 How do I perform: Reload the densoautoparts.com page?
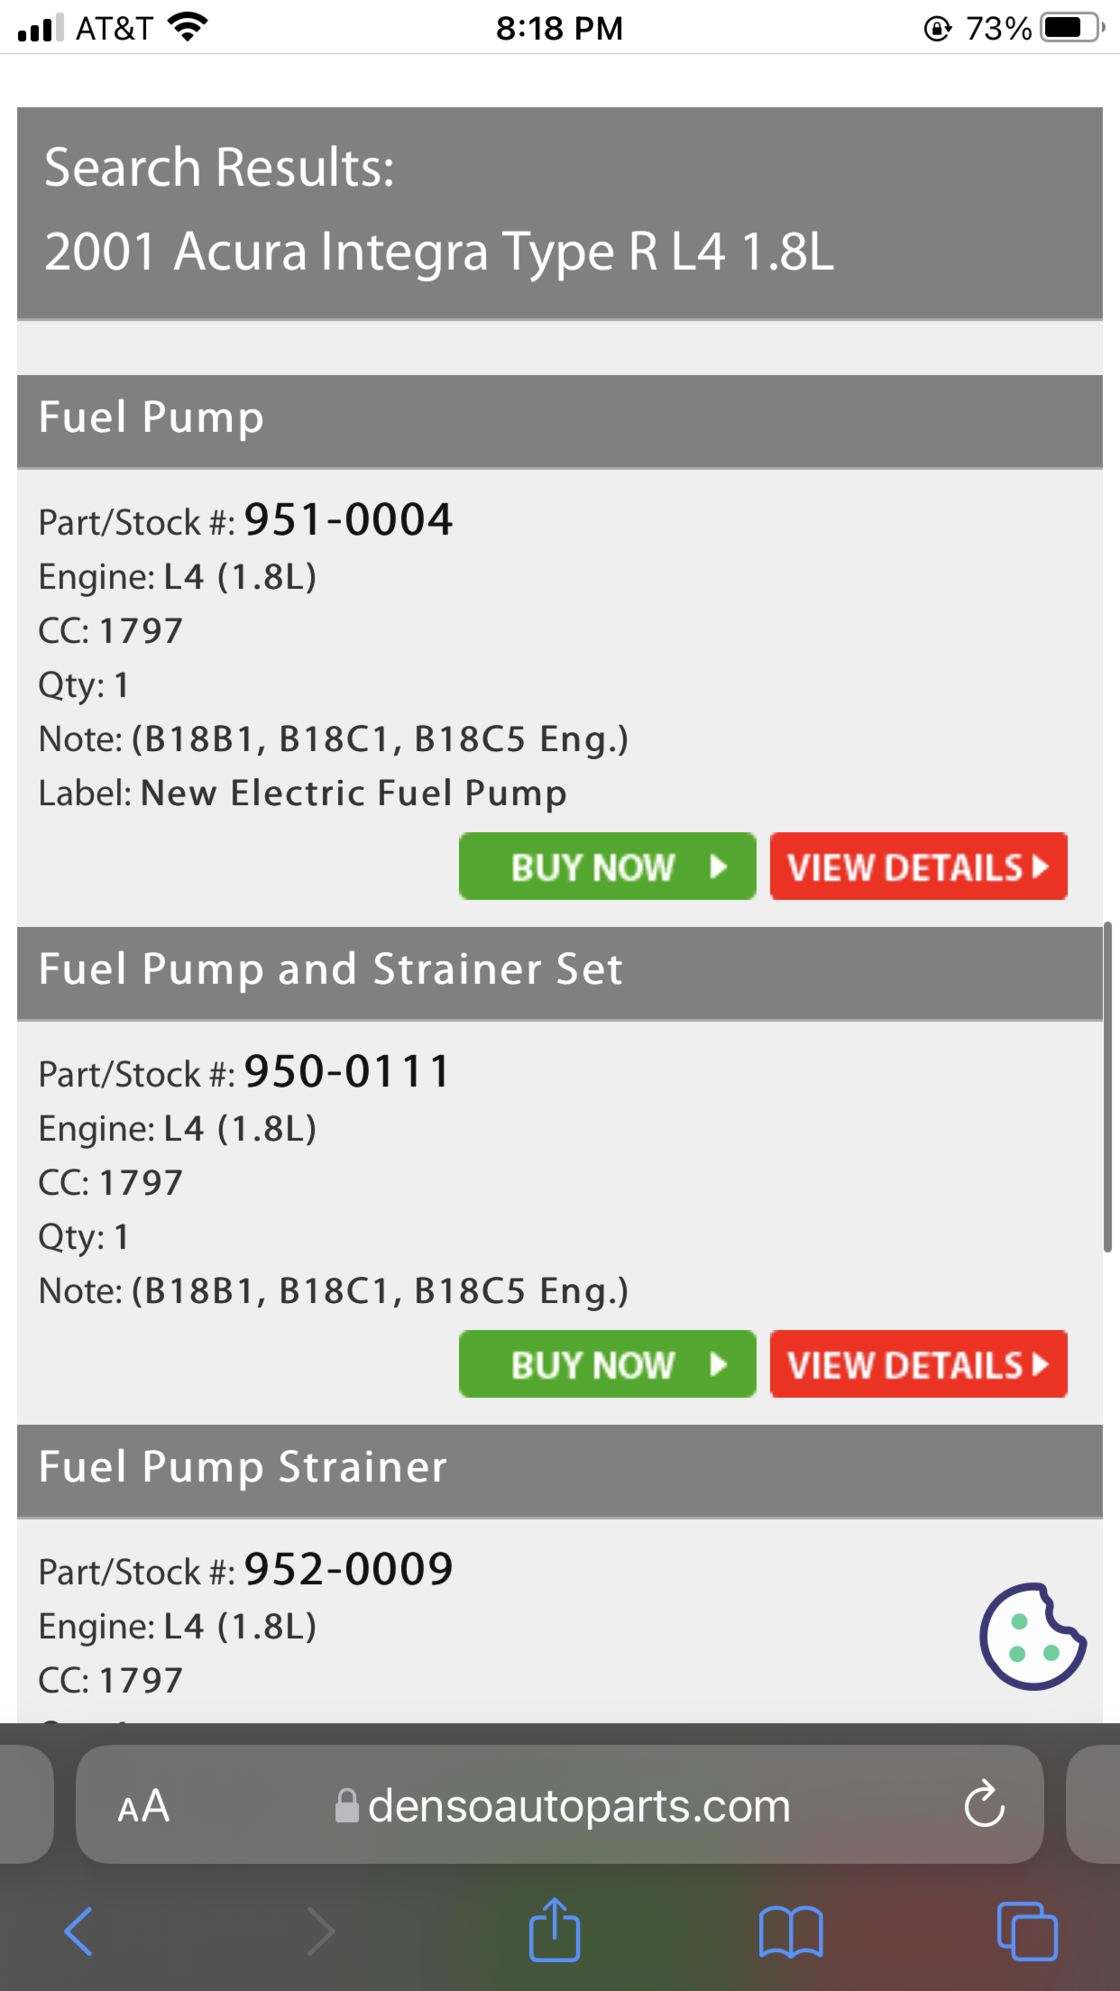pyautogui.click(x=984, y=1805)
